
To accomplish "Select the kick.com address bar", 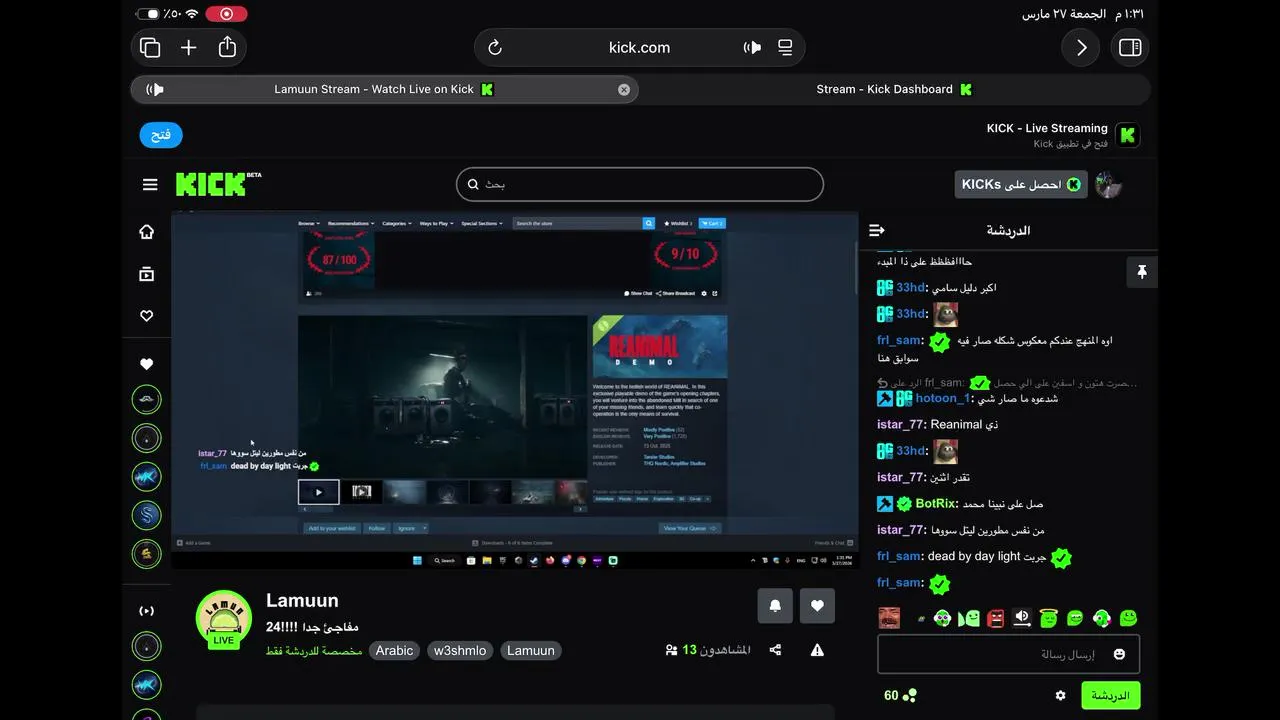I will tap(639, 48).
